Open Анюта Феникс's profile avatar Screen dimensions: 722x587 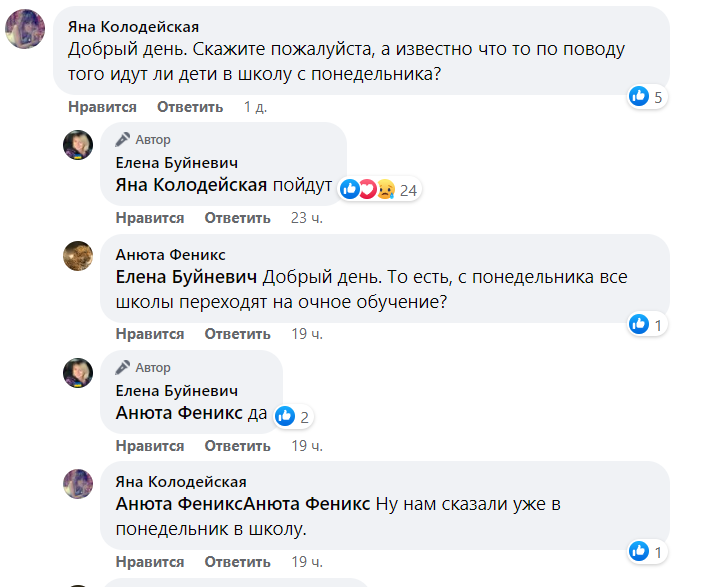[79, 256]
